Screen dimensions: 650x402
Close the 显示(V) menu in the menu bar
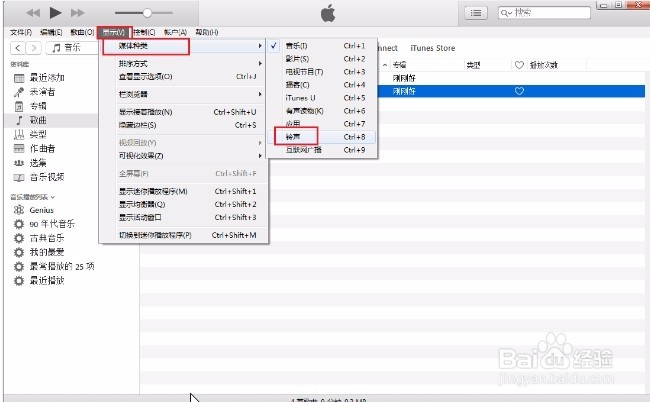114,32
